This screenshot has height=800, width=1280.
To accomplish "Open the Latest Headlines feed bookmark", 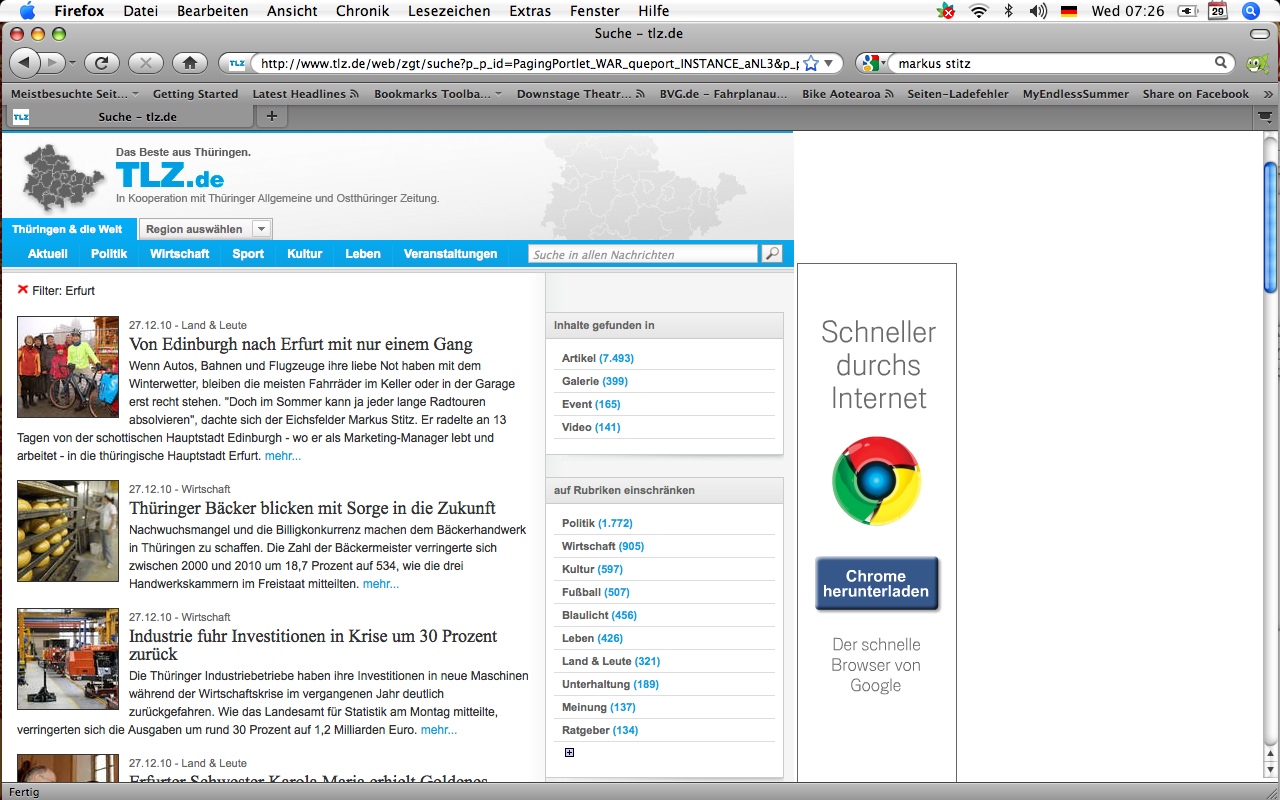I will coord(307,94).
